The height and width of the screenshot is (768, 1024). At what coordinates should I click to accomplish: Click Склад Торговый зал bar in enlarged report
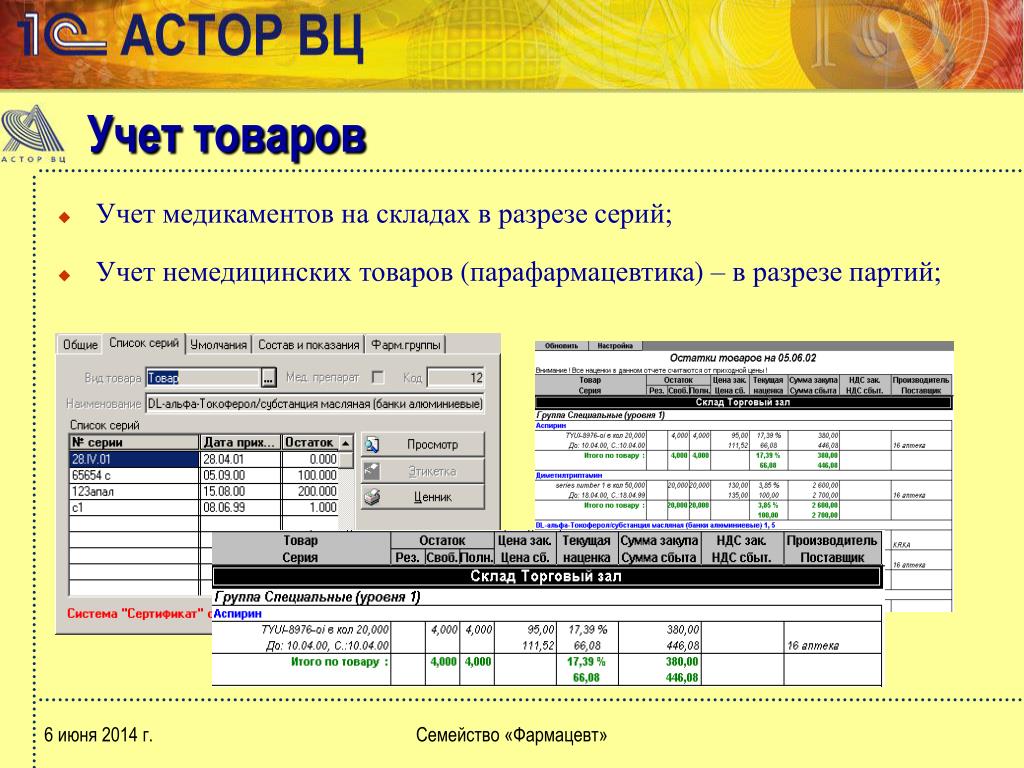tap(547, 577)
